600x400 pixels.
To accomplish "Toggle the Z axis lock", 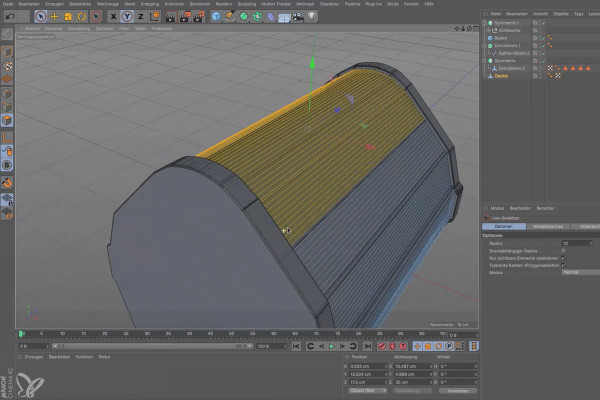I will pos(140,16).
